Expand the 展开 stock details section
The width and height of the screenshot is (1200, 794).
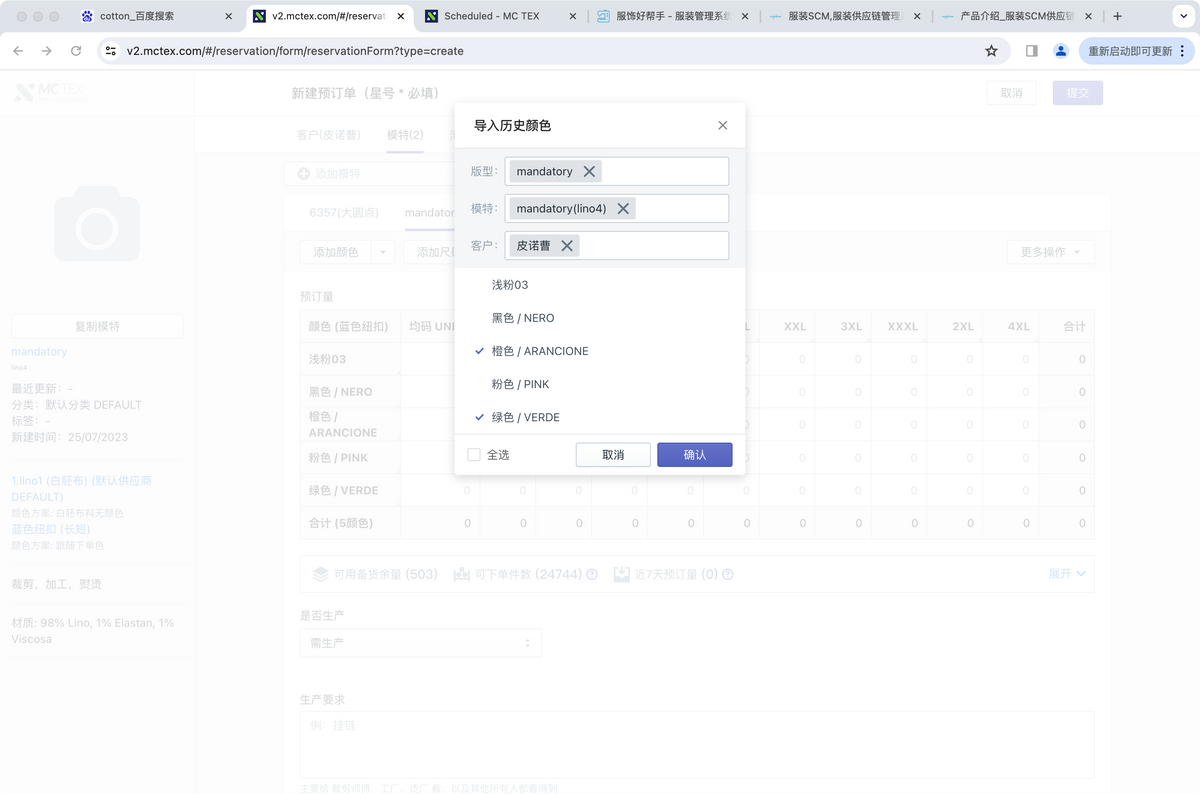[x=1067, y=574]
